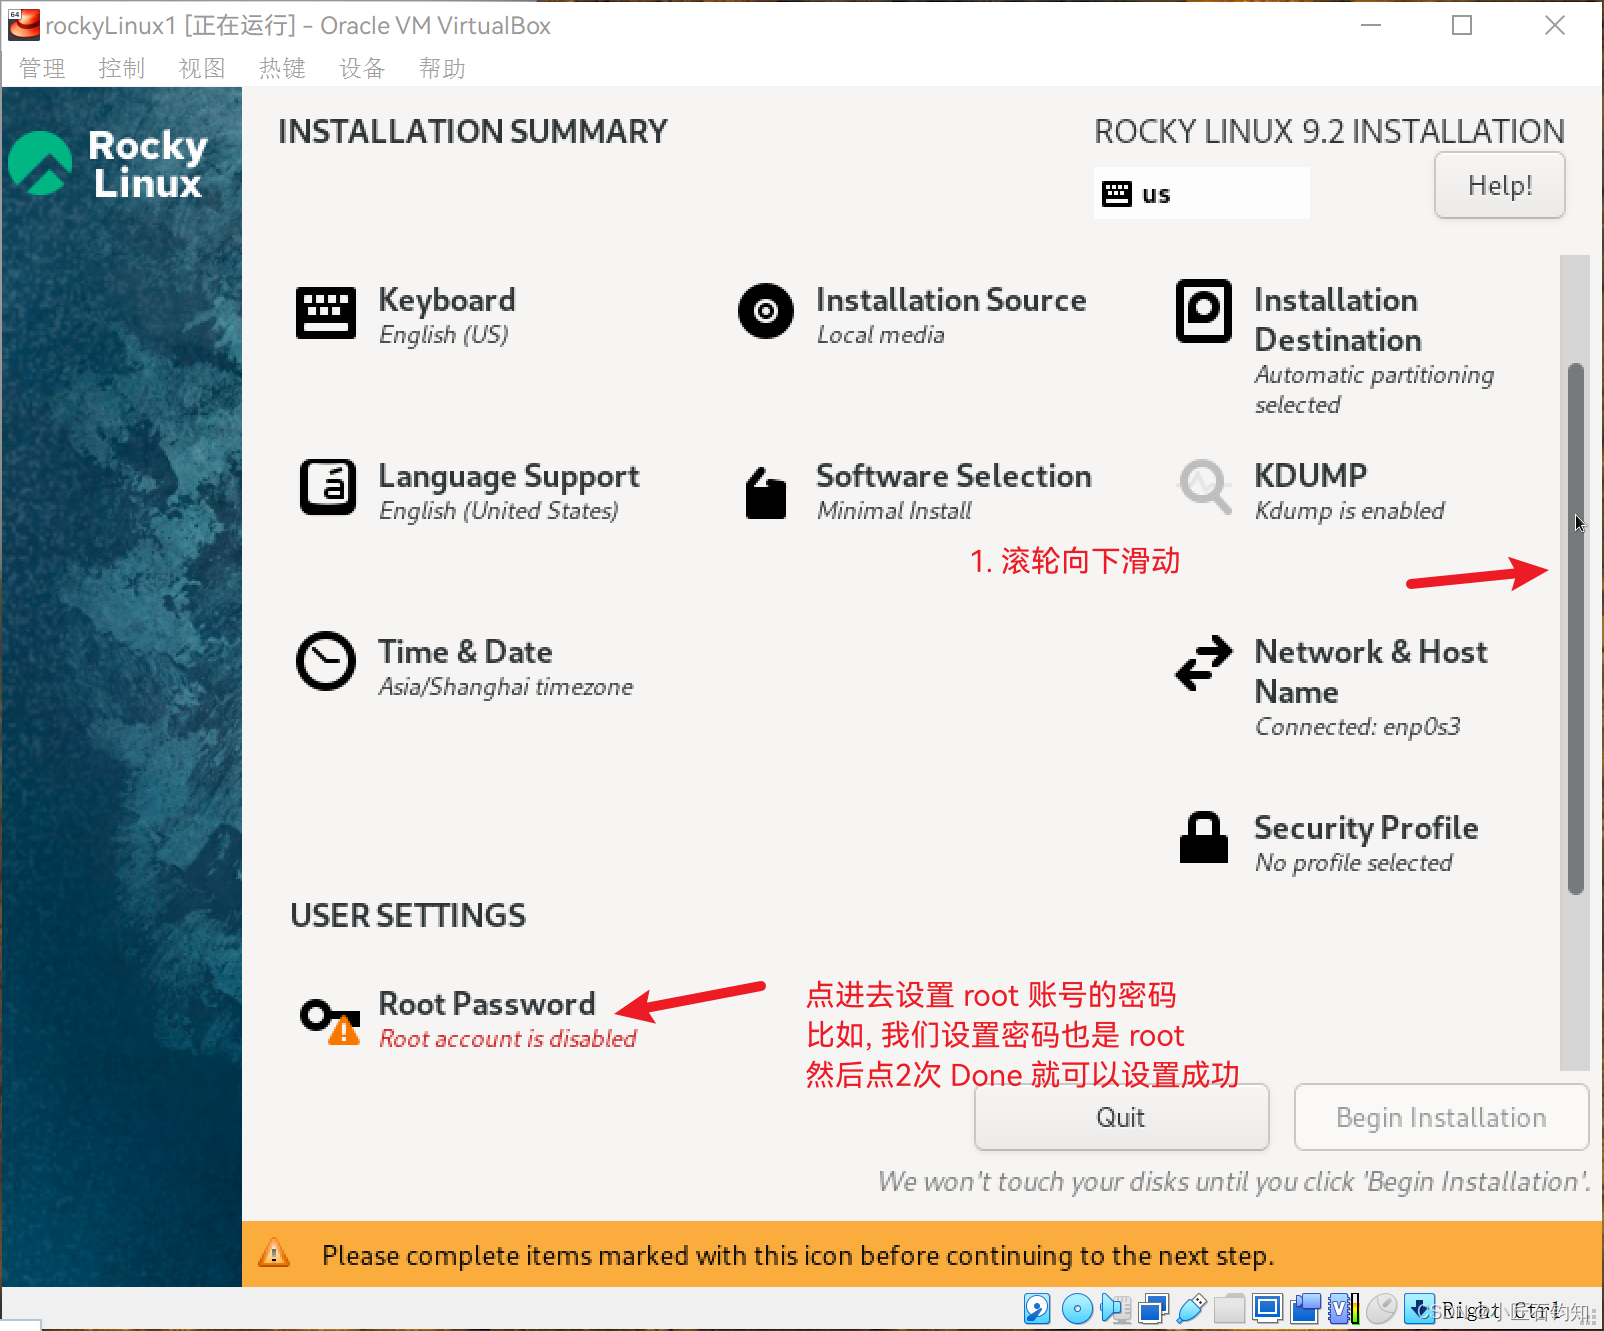
Task: Click the audio icon in VirtualBox status bar
Action: click(1115, 1308)
